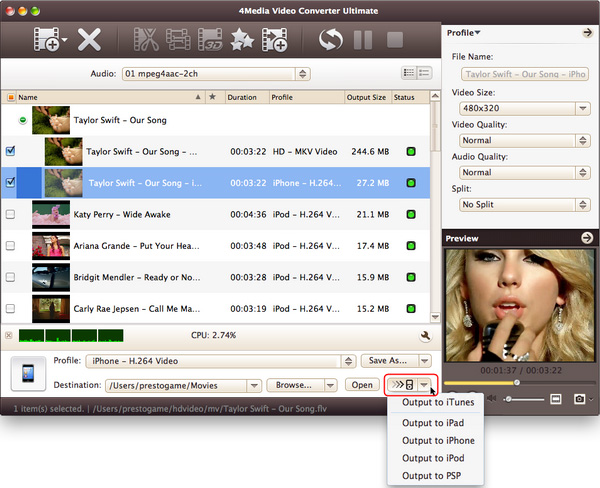Click the Convert circular arrows icon
Viewport: 600px width, 488px height.
(330, 40)
